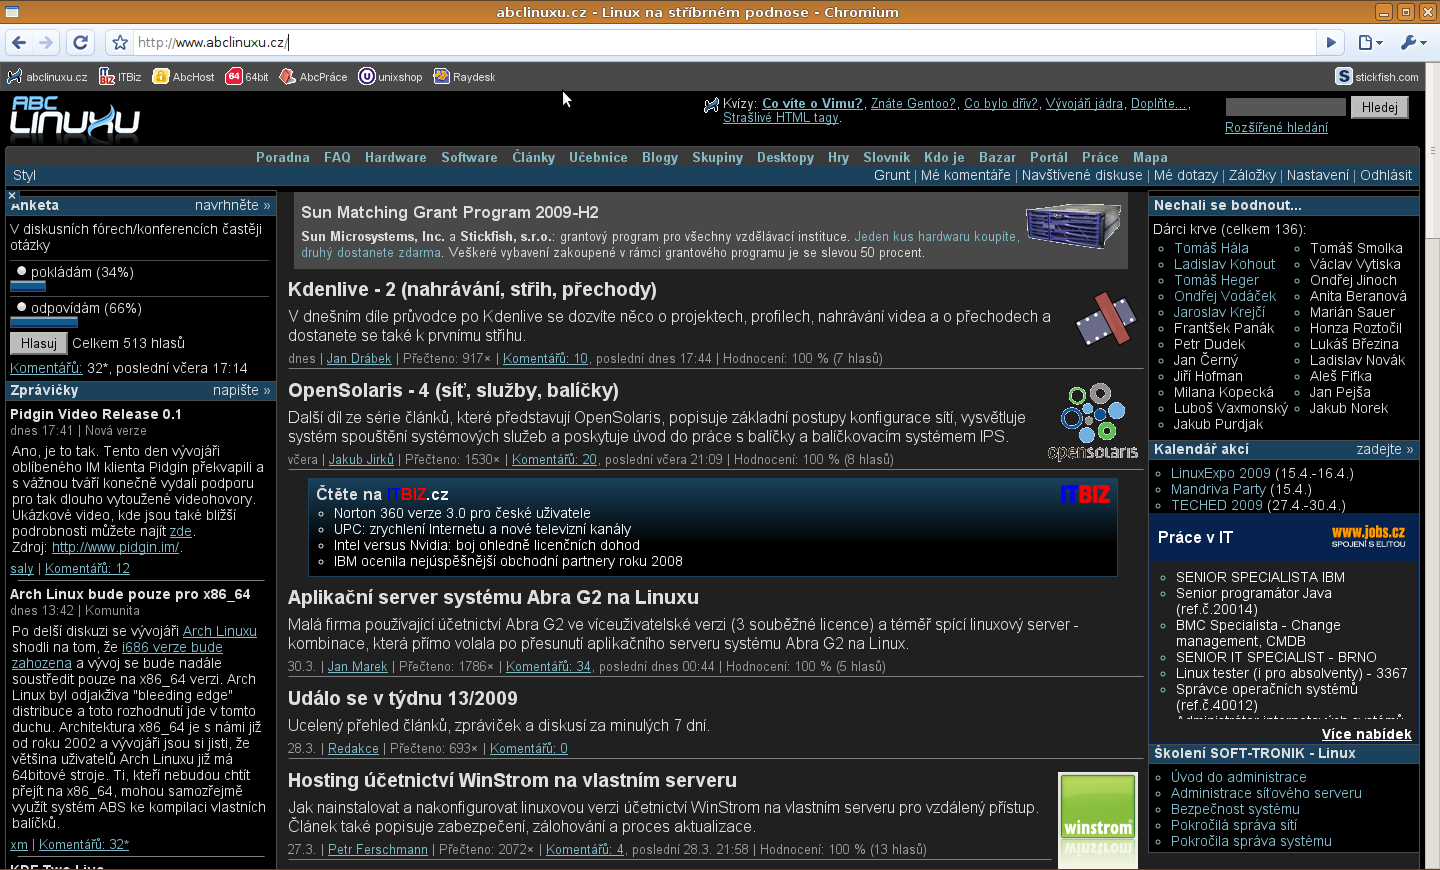This screenshot has height=870, width=1440.
Task: Open the Články menu item
Action: click(x=534, y=157)
